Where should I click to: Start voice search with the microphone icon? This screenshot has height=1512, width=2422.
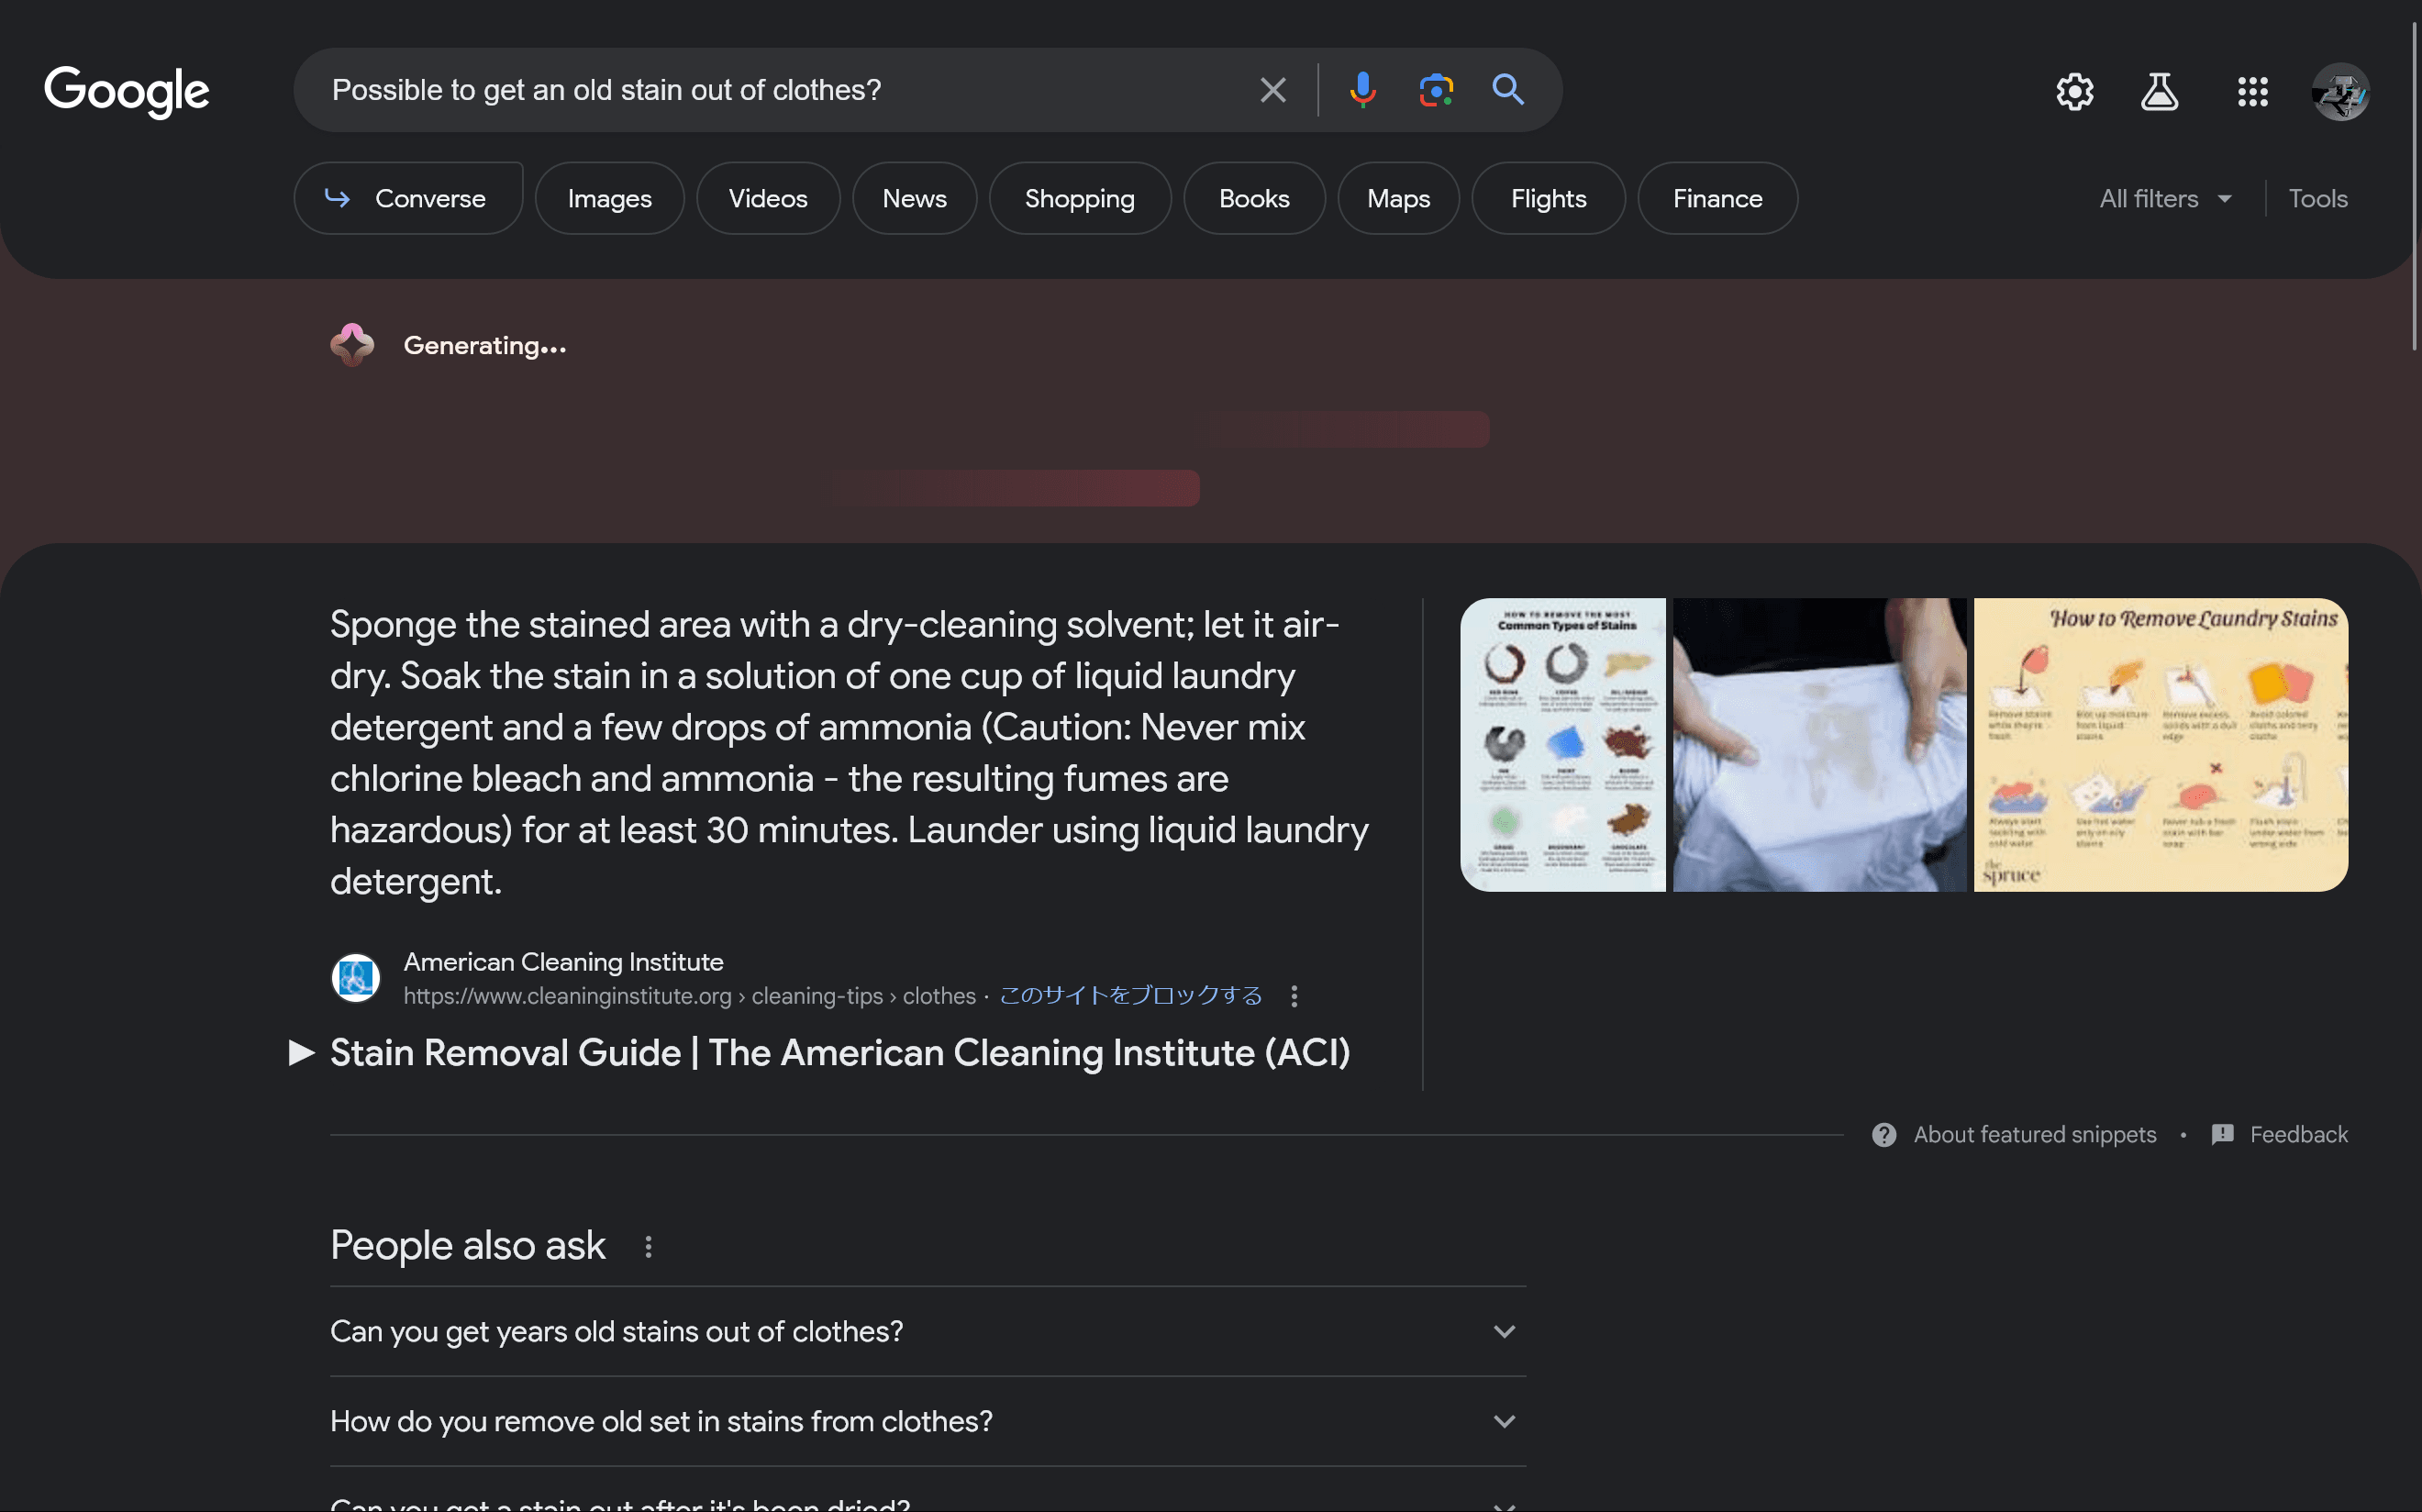click(x=1362, y=90)
